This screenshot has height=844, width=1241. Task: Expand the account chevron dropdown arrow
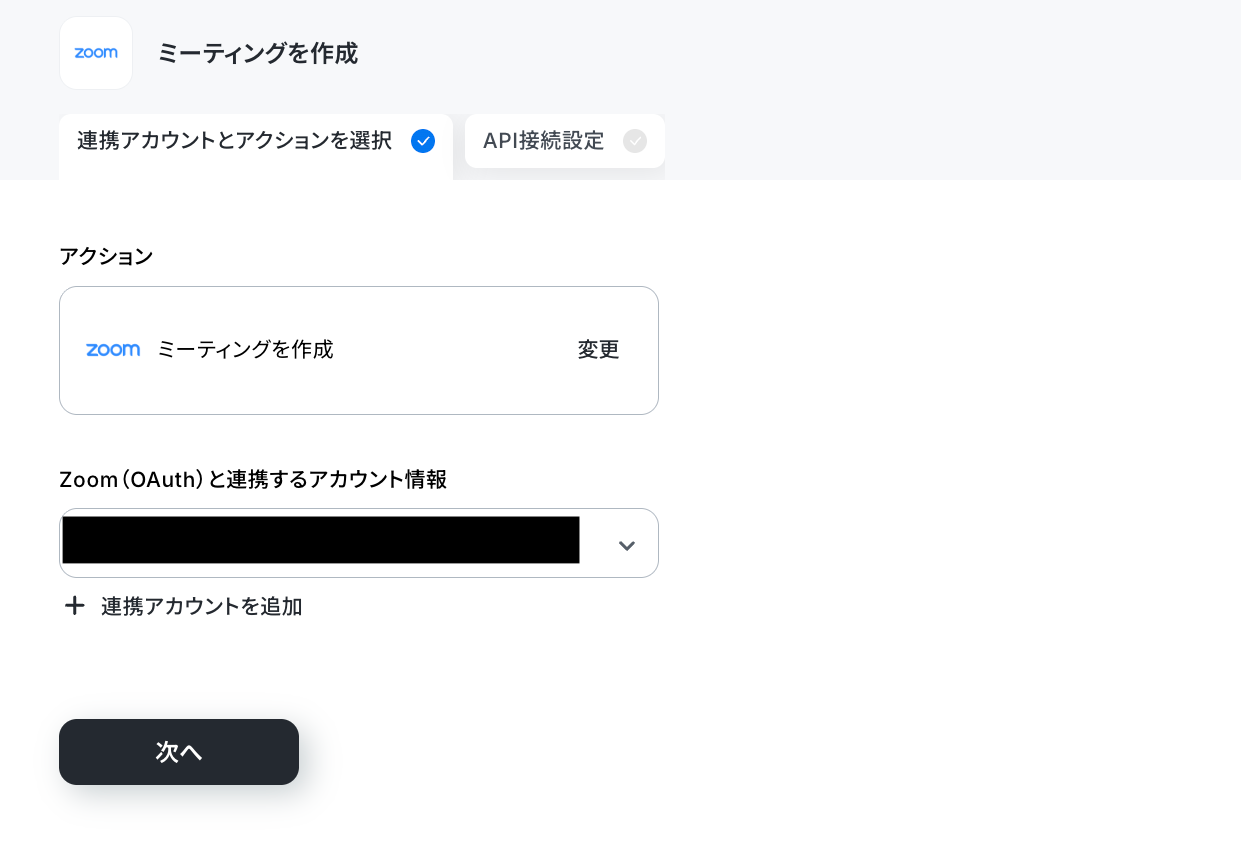click(627, 545)
